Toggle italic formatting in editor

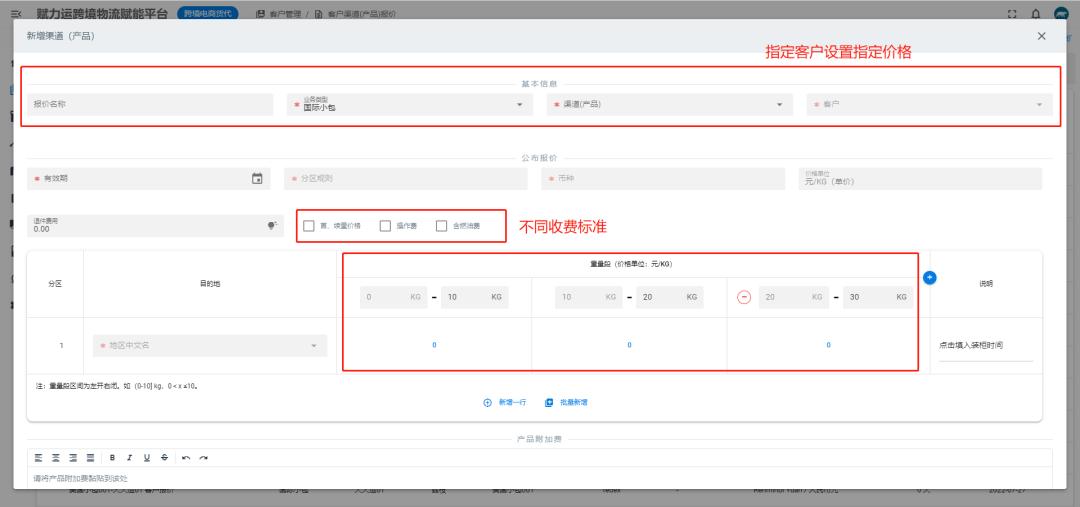[129, 457]
